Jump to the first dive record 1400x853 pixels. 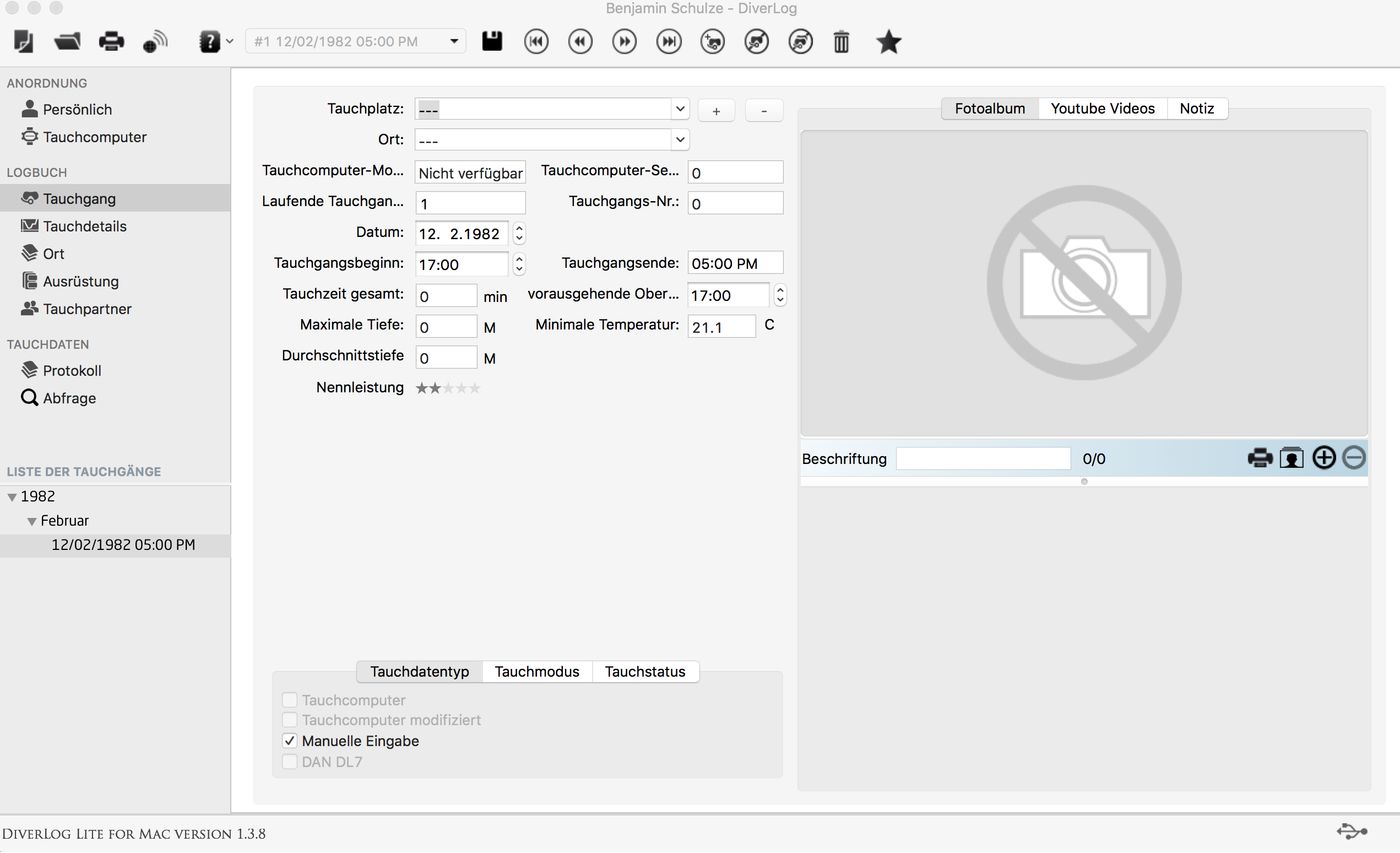click(x=536, y=42)
